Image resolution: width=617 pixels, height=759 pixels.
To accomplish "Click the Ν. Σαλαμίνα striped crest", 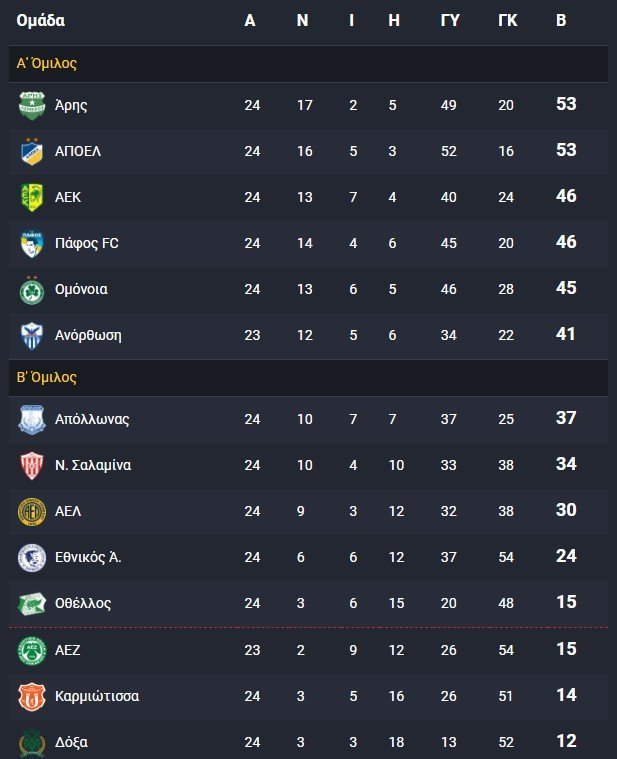I will click(32, 465).
